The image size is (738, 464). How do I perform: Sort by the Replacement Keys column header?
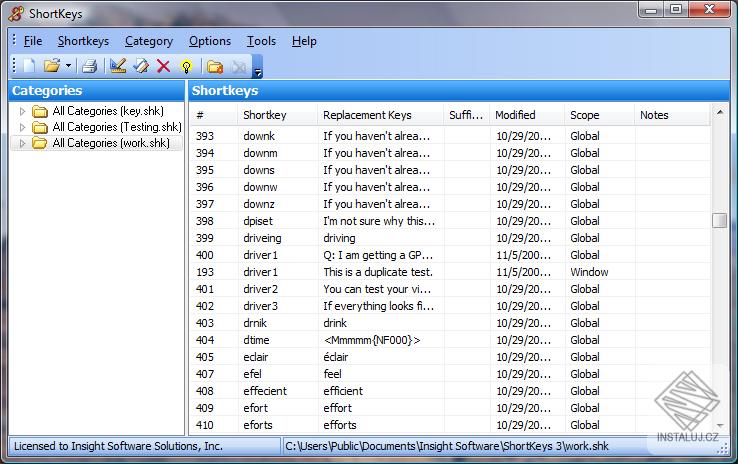click(x=381, y=115)
